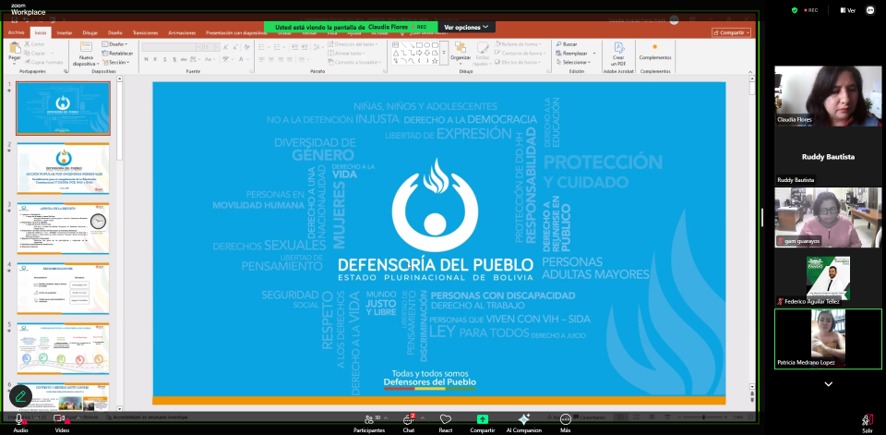Select Federico Aguilar Tellez video tile
The height and width of the screenshot is (435, 886).
(828, 278)
